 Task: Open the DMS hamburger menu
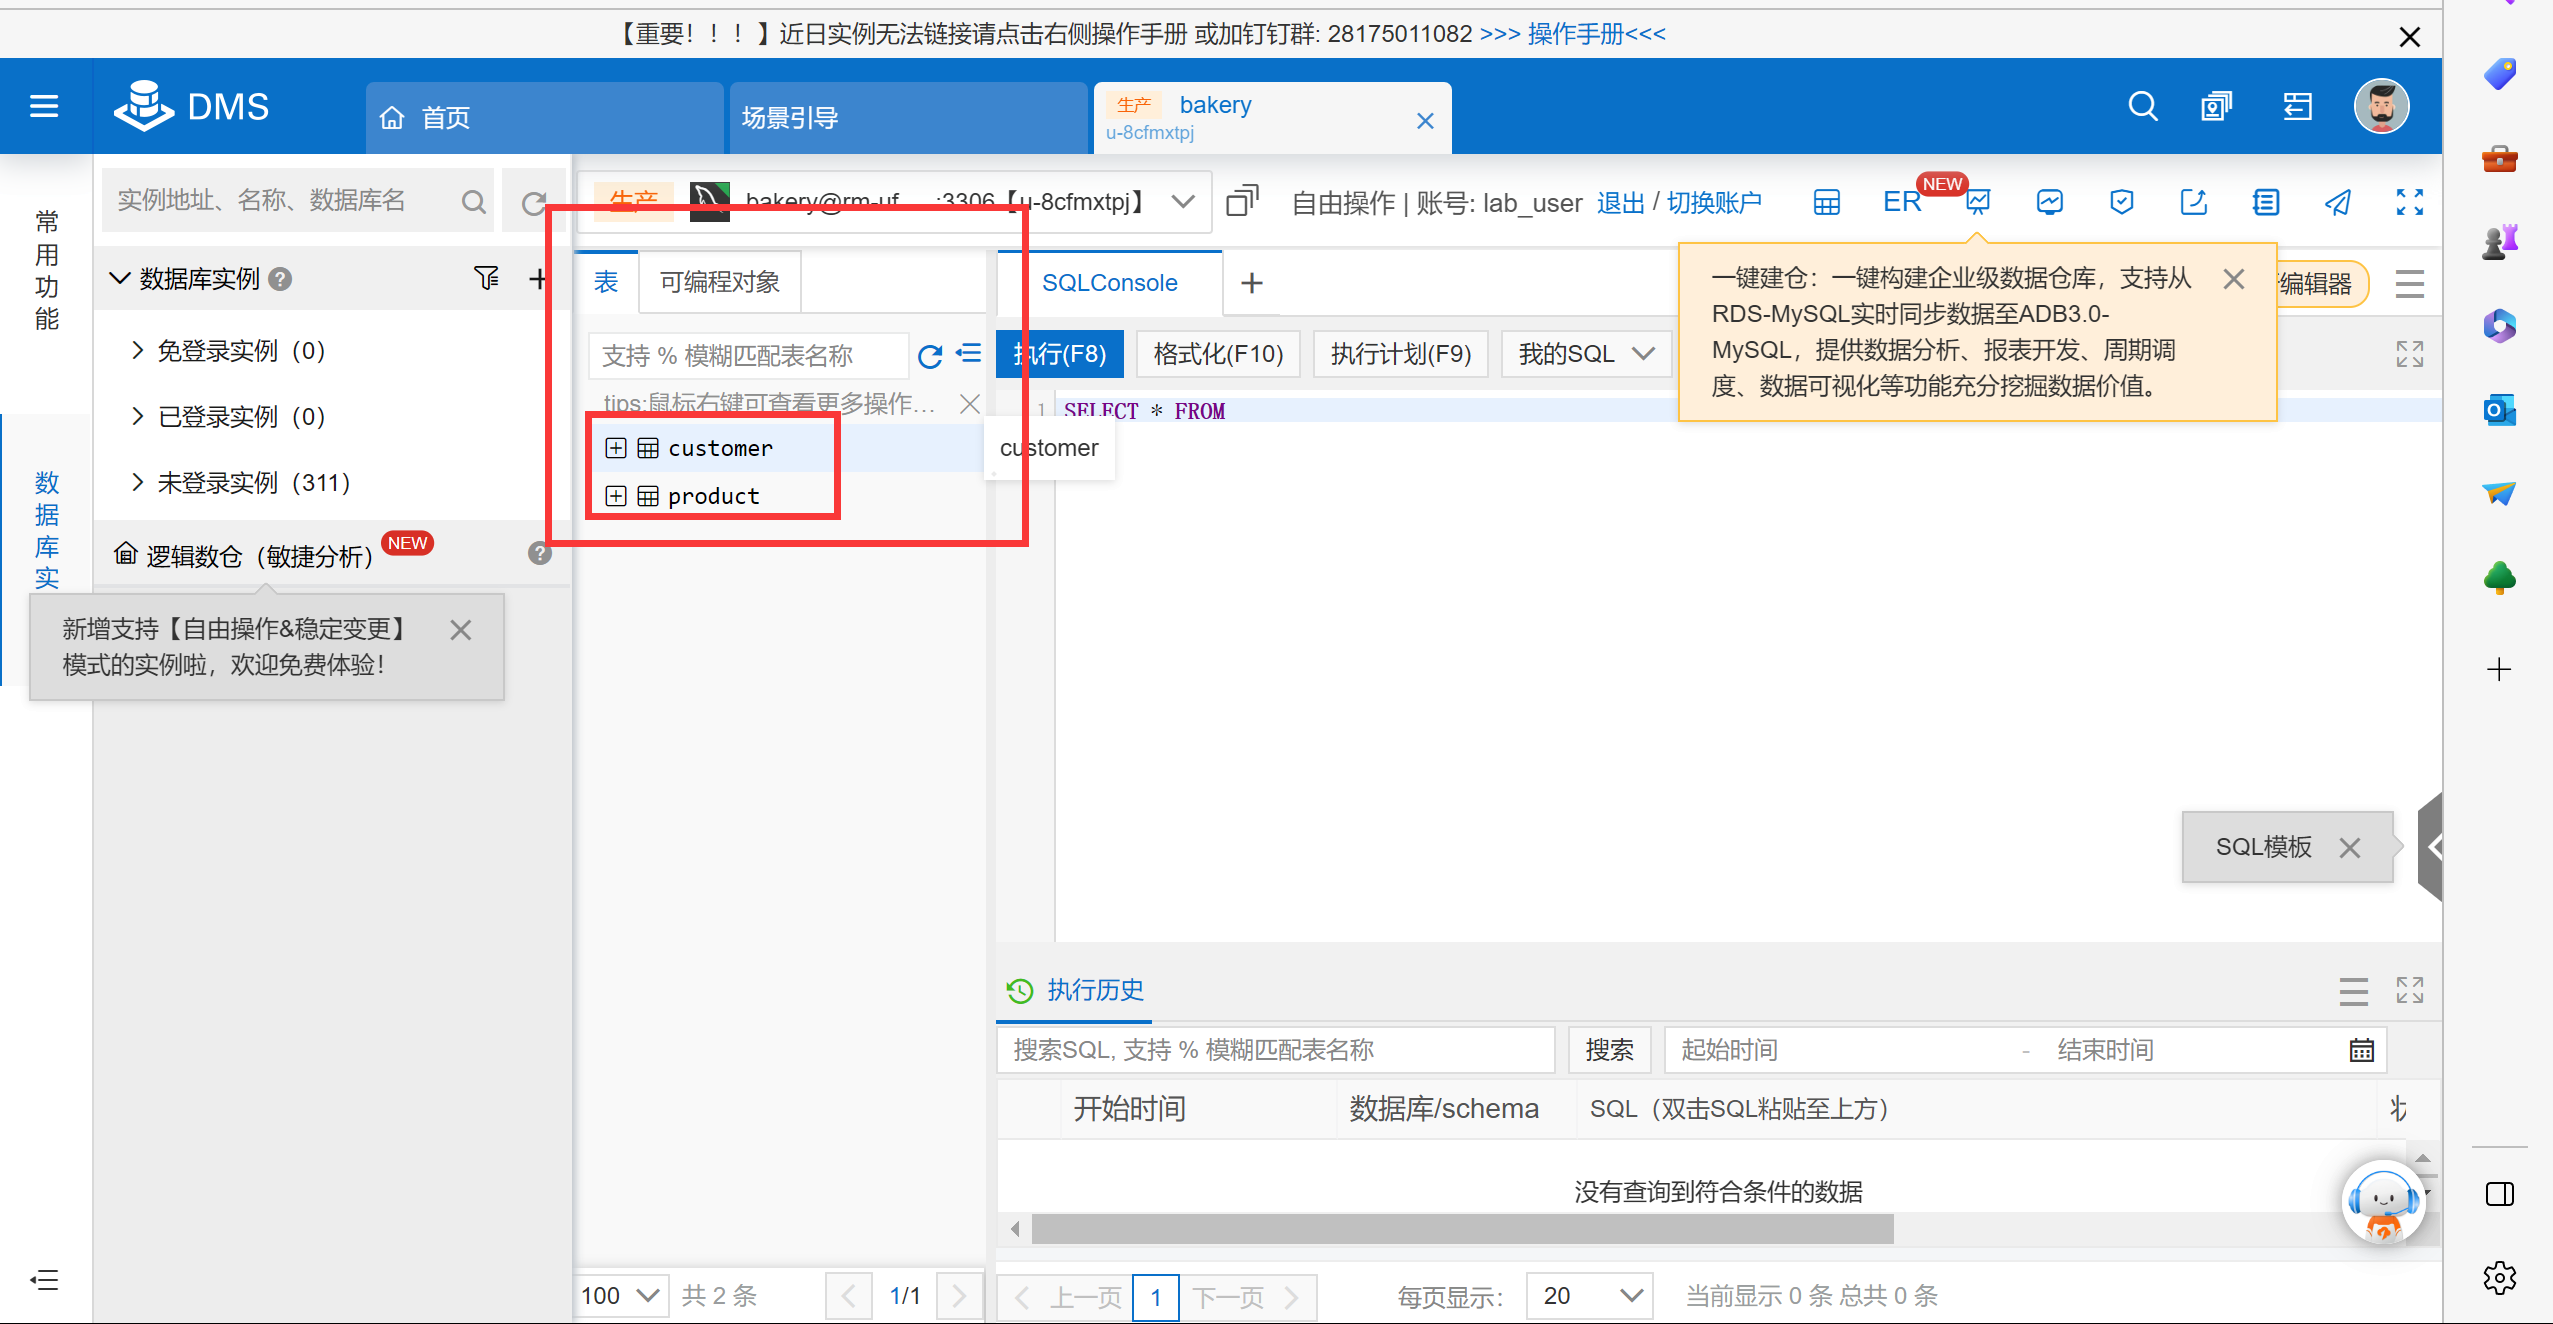[44, 106]
